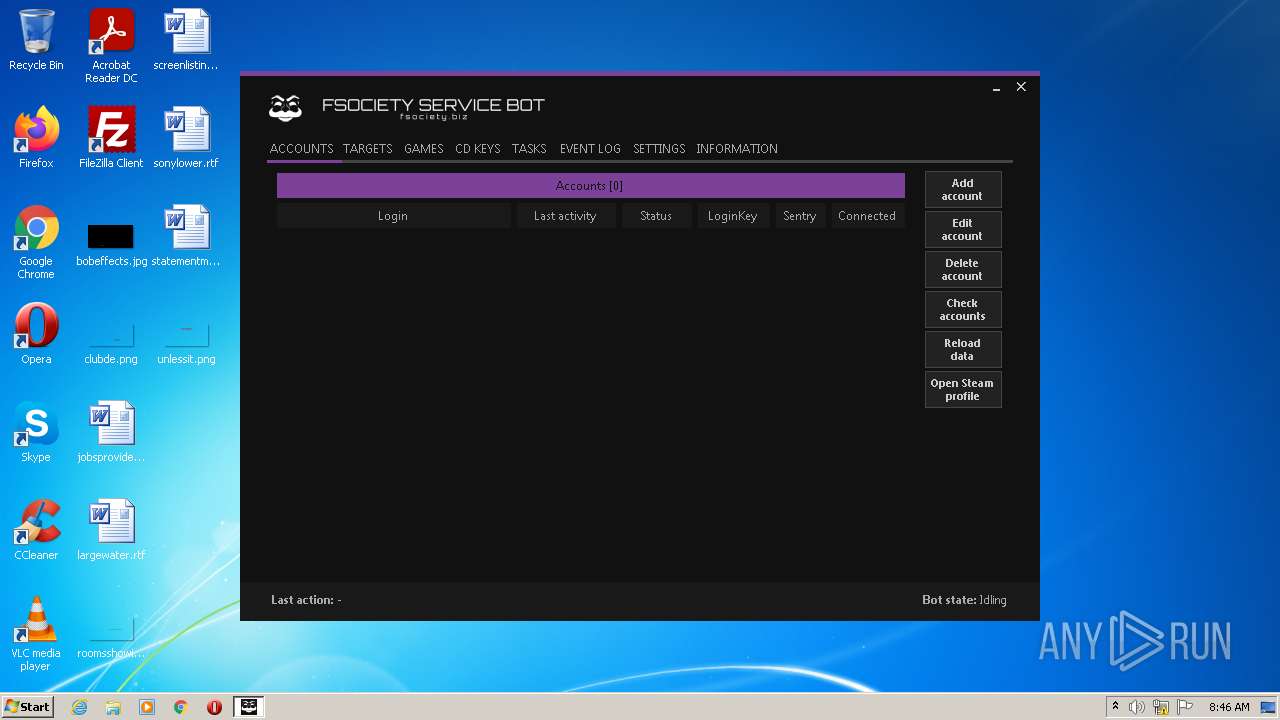
Task: Open the CD KEYS tab
Action: click(477, 149)
